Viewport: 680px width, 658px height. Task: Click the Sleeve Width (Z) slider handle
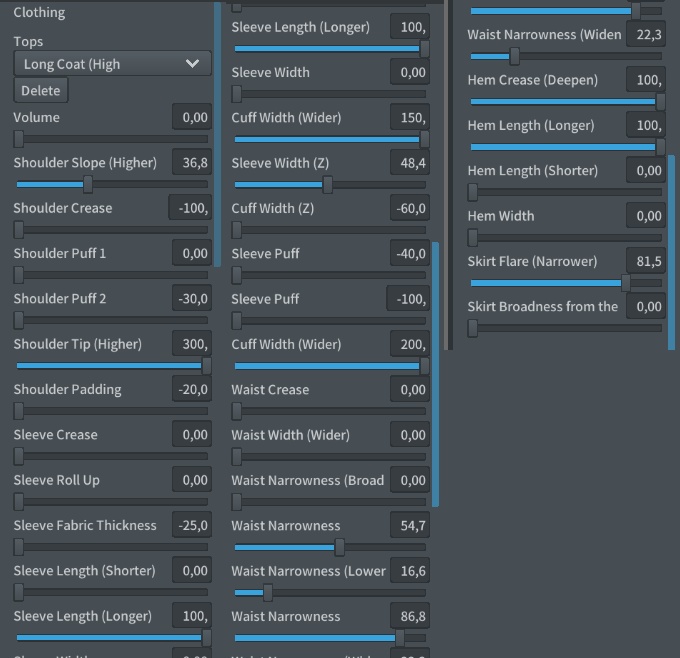point(328,185)
